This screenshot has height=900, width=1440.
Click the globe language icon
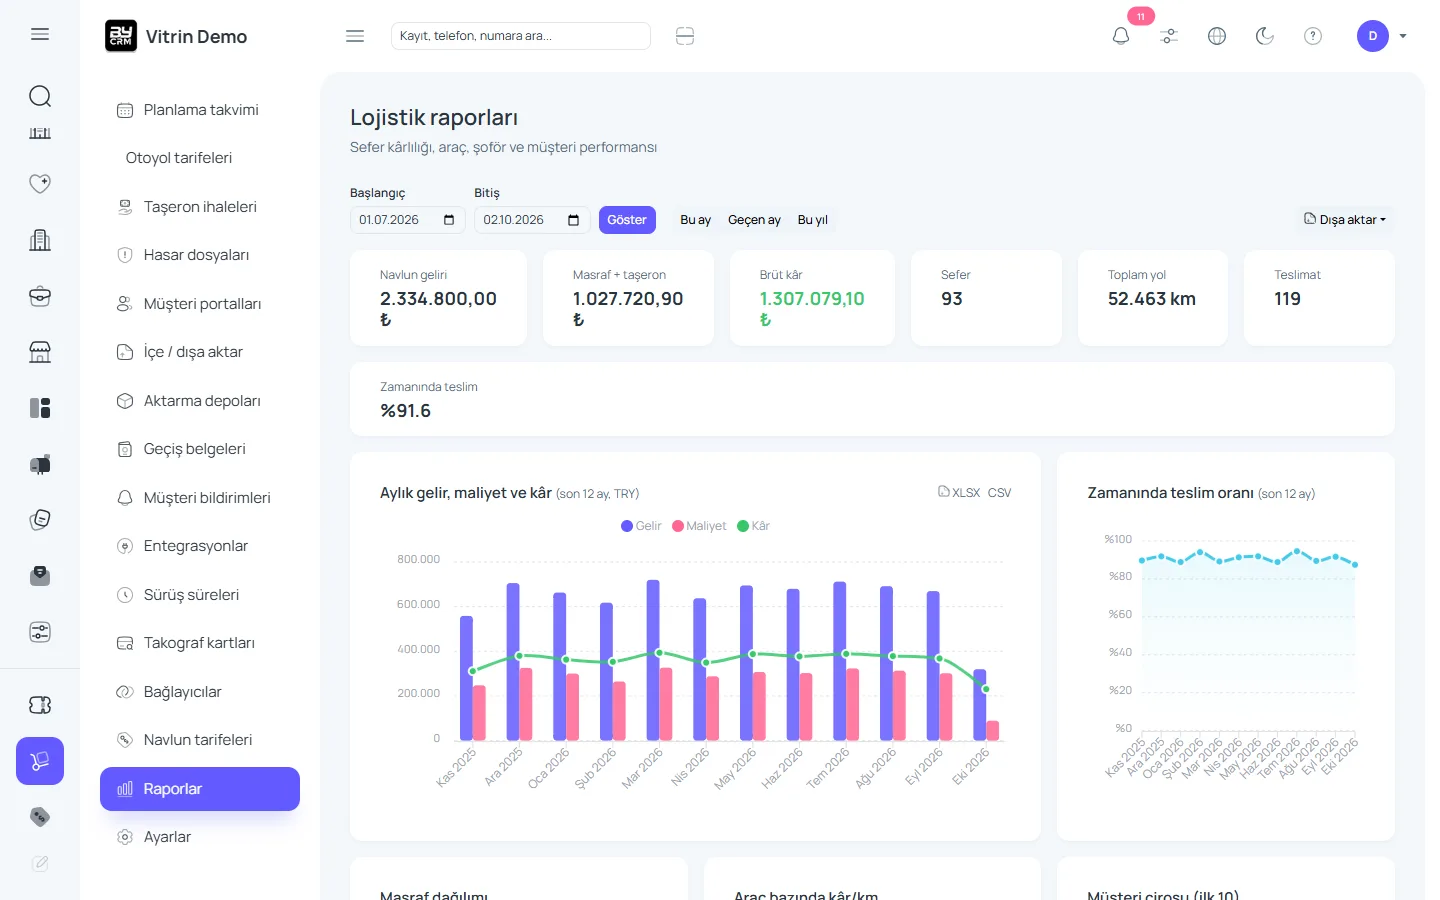click(x=1217, y=36)
